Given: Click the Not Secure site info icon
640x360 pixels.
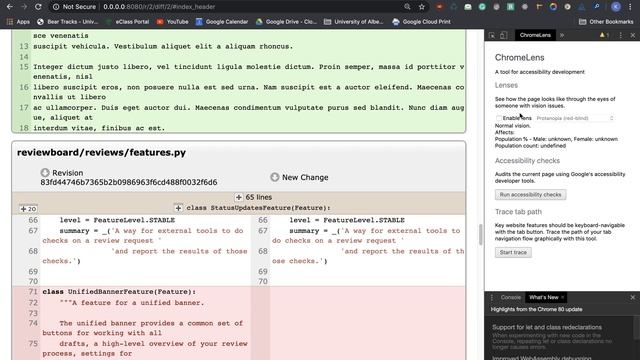Looking at the screenshot, I should 56,7.
